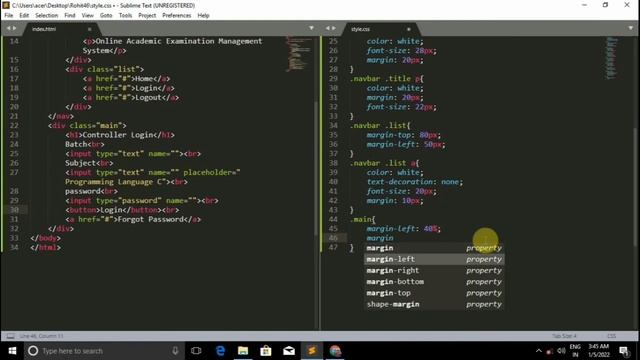The image size is (640, 360).
Task: Open Windows Start menu
Action: click(12, 351)
